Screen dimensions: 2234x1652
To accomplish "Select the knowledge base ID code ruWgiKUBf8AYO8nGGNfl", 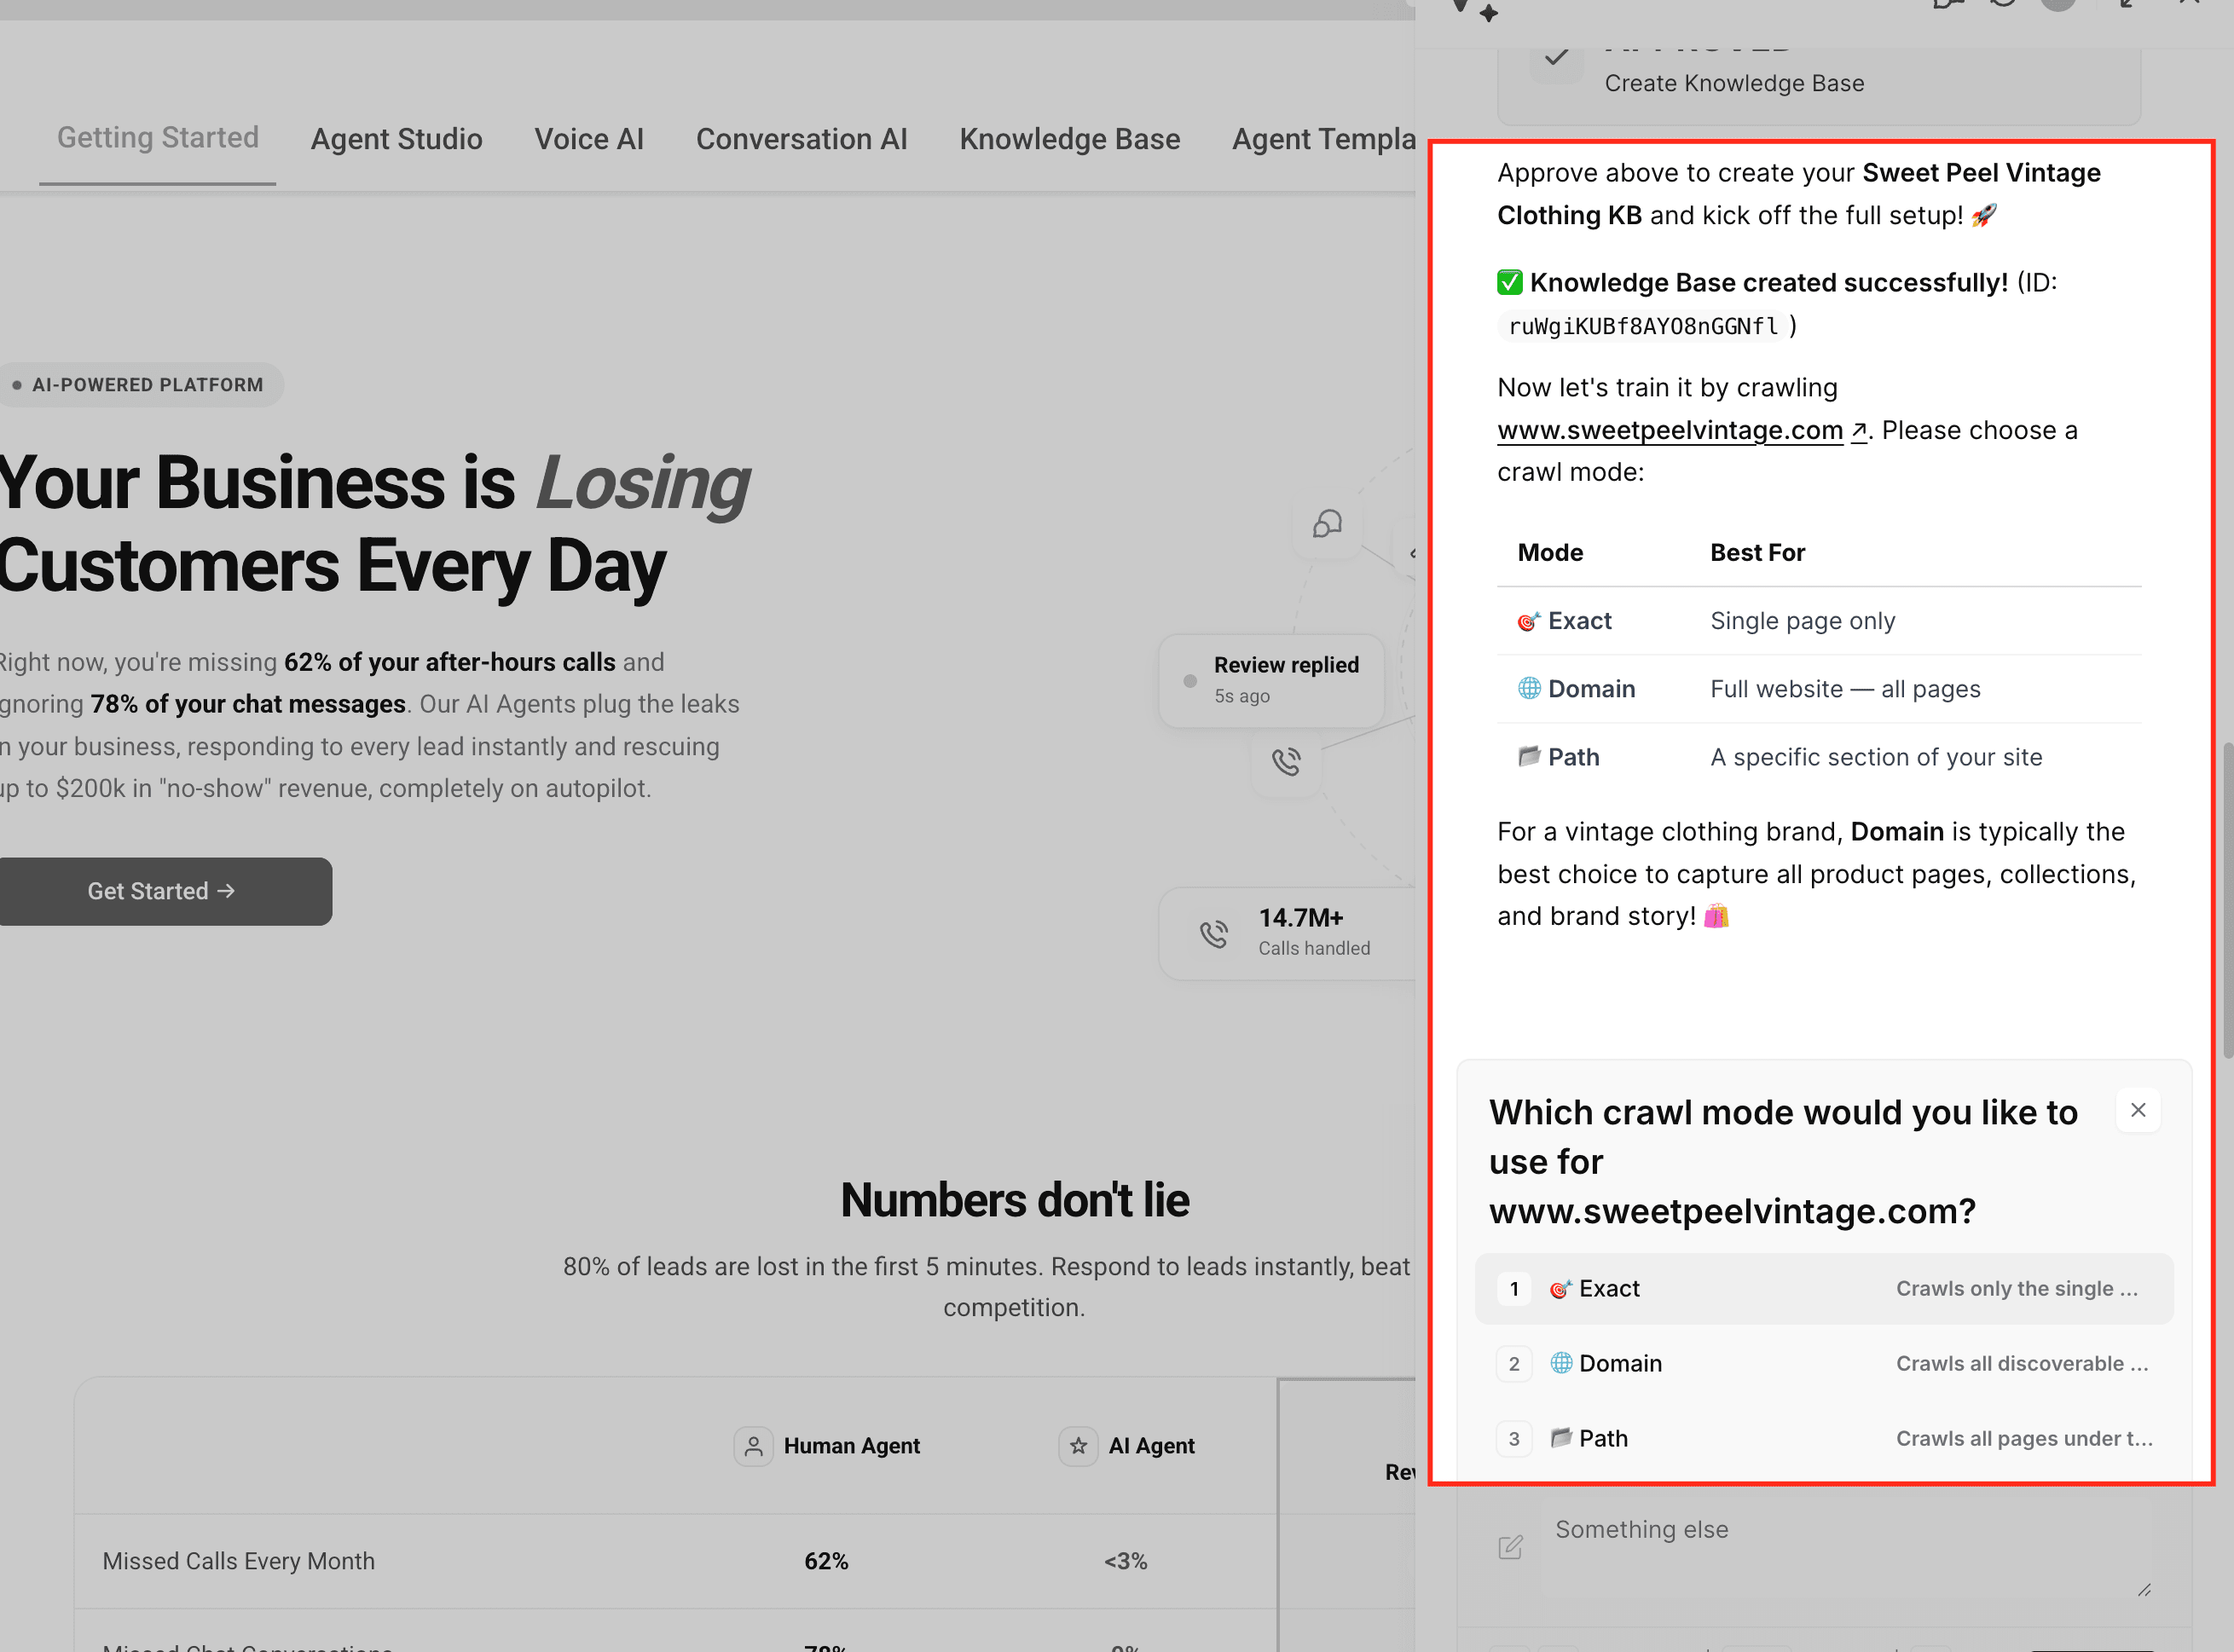I will (1643, 326).
